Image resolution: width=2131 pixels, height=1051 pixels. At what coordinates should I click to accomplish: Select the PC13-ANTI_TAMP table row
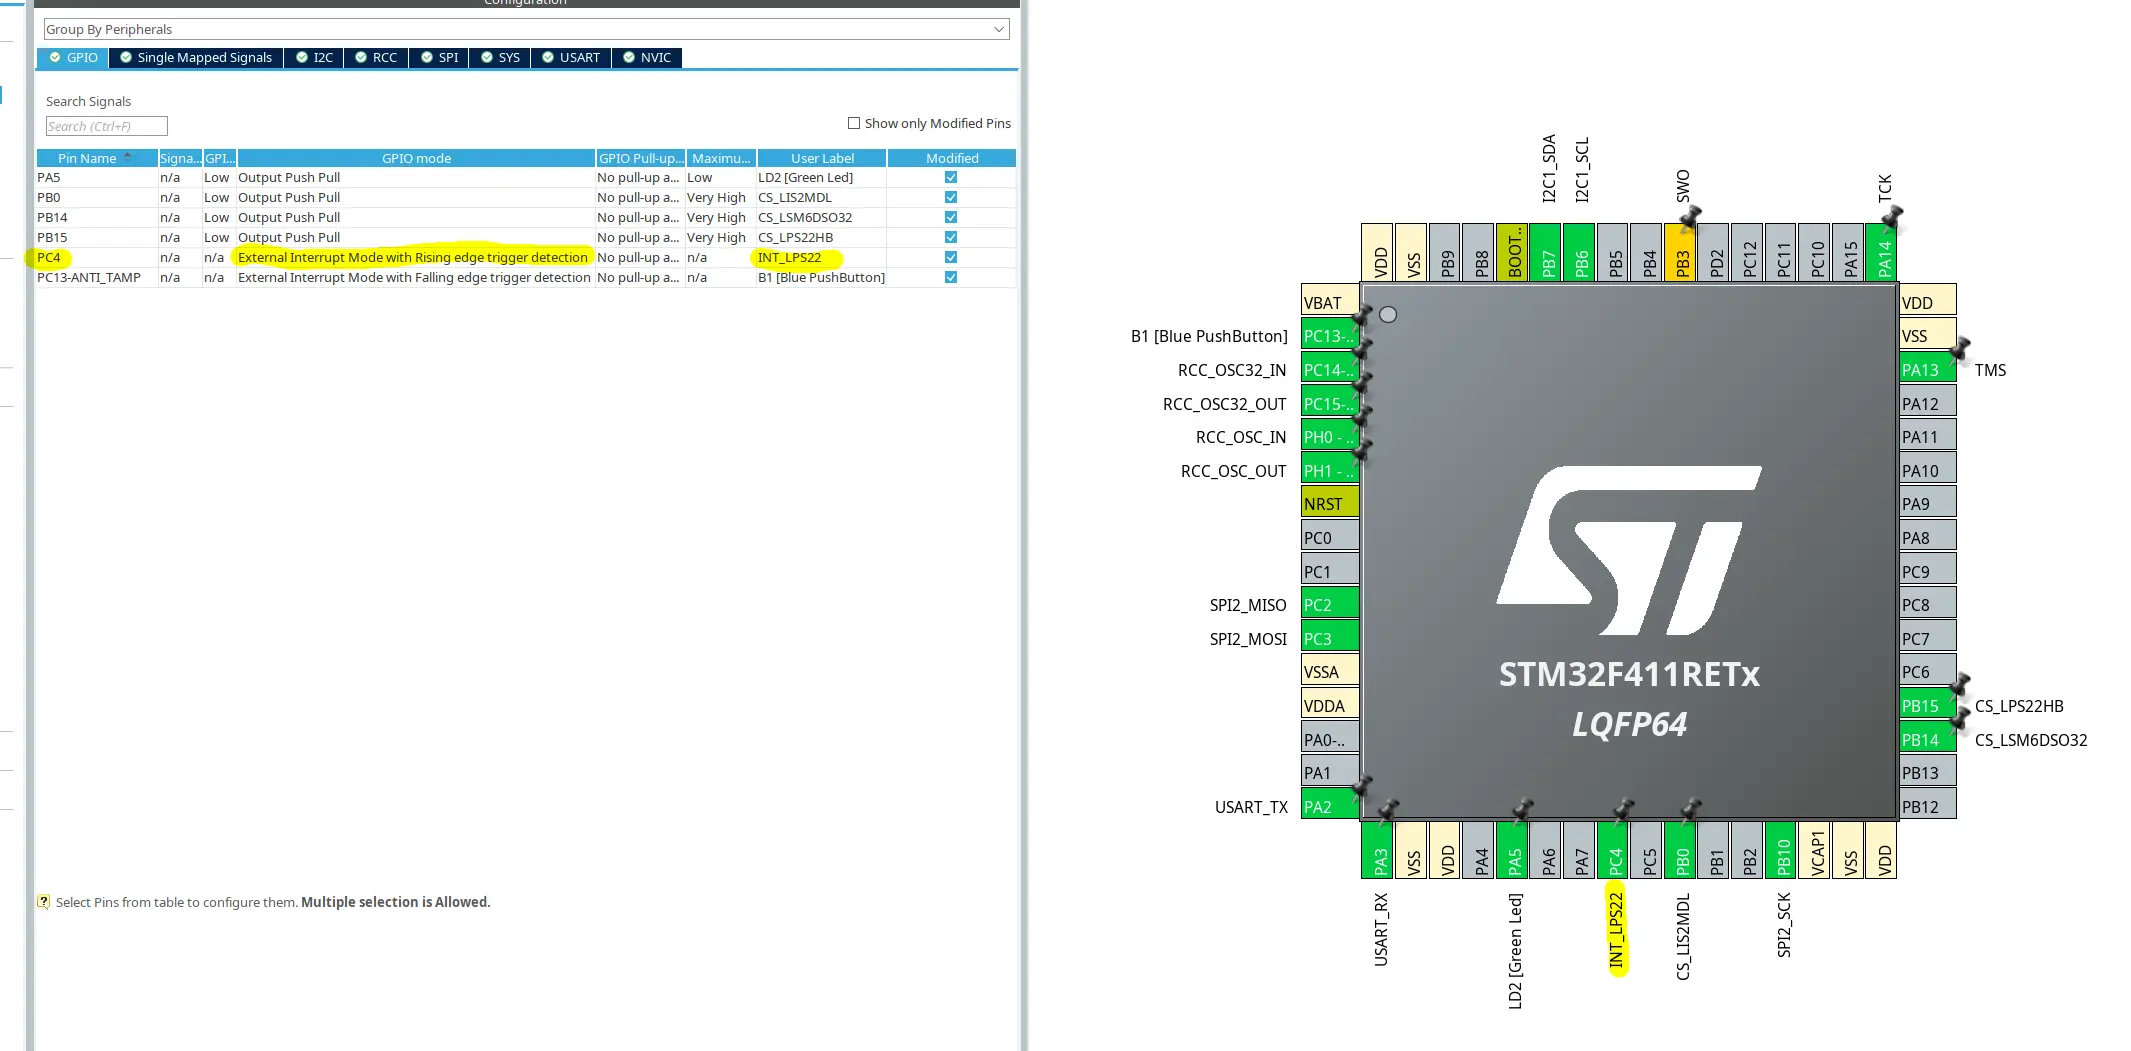[526, 277]
